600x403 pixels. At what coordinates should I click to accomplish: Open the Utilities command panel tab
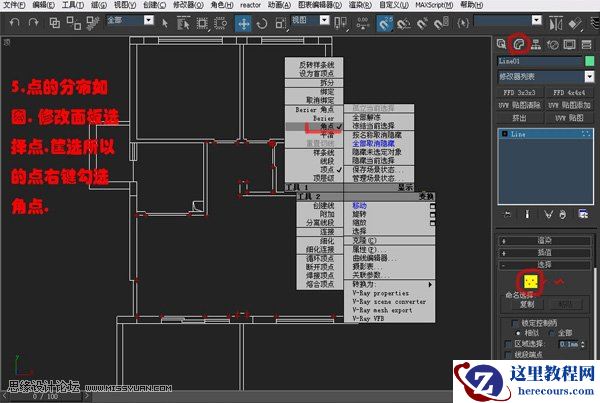point(587,45)
